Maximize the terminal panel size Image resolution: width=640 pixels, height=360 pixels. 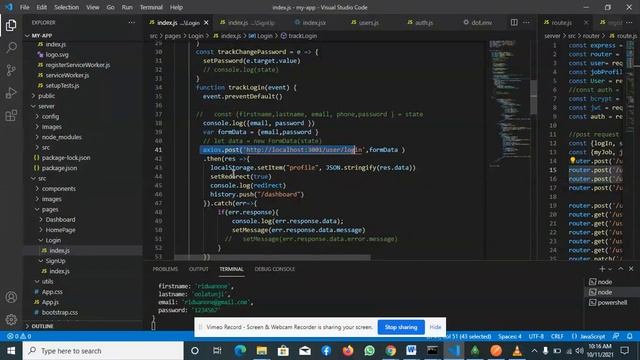click(621, 269)
